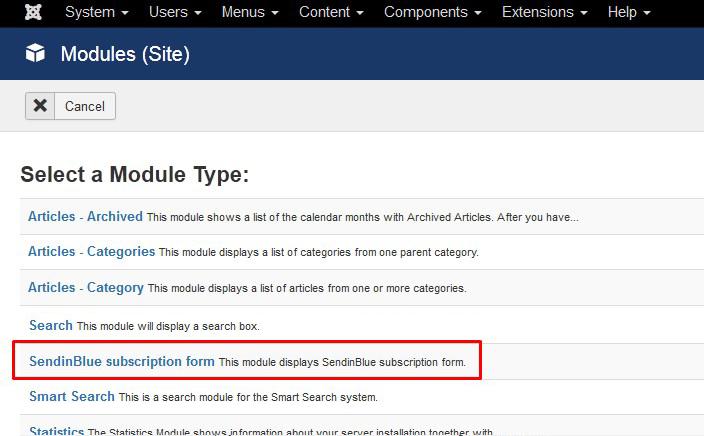Choose the Smart Search module type
The width and height of the screenshot is (704, 436).
click(x=72, y=397)
